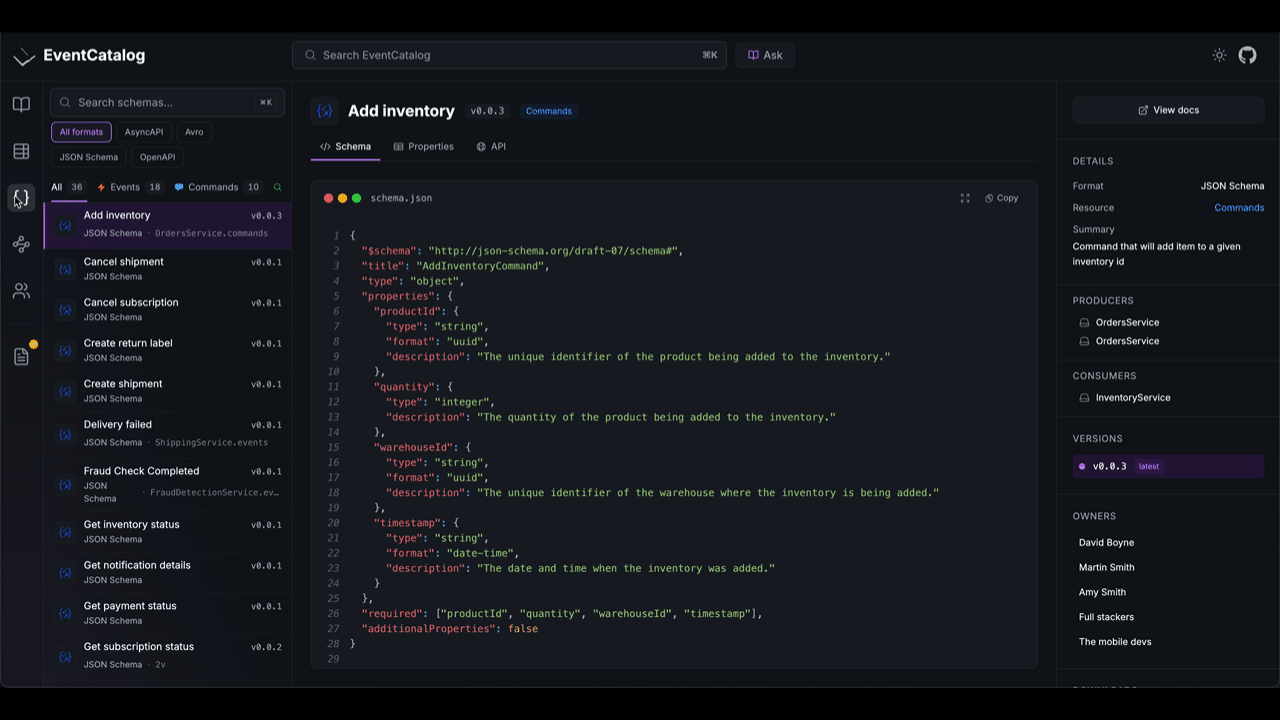
Task: Click the fullscreen expand icon on schema.json
Action: pyautogui.click(x=965, y=198)
